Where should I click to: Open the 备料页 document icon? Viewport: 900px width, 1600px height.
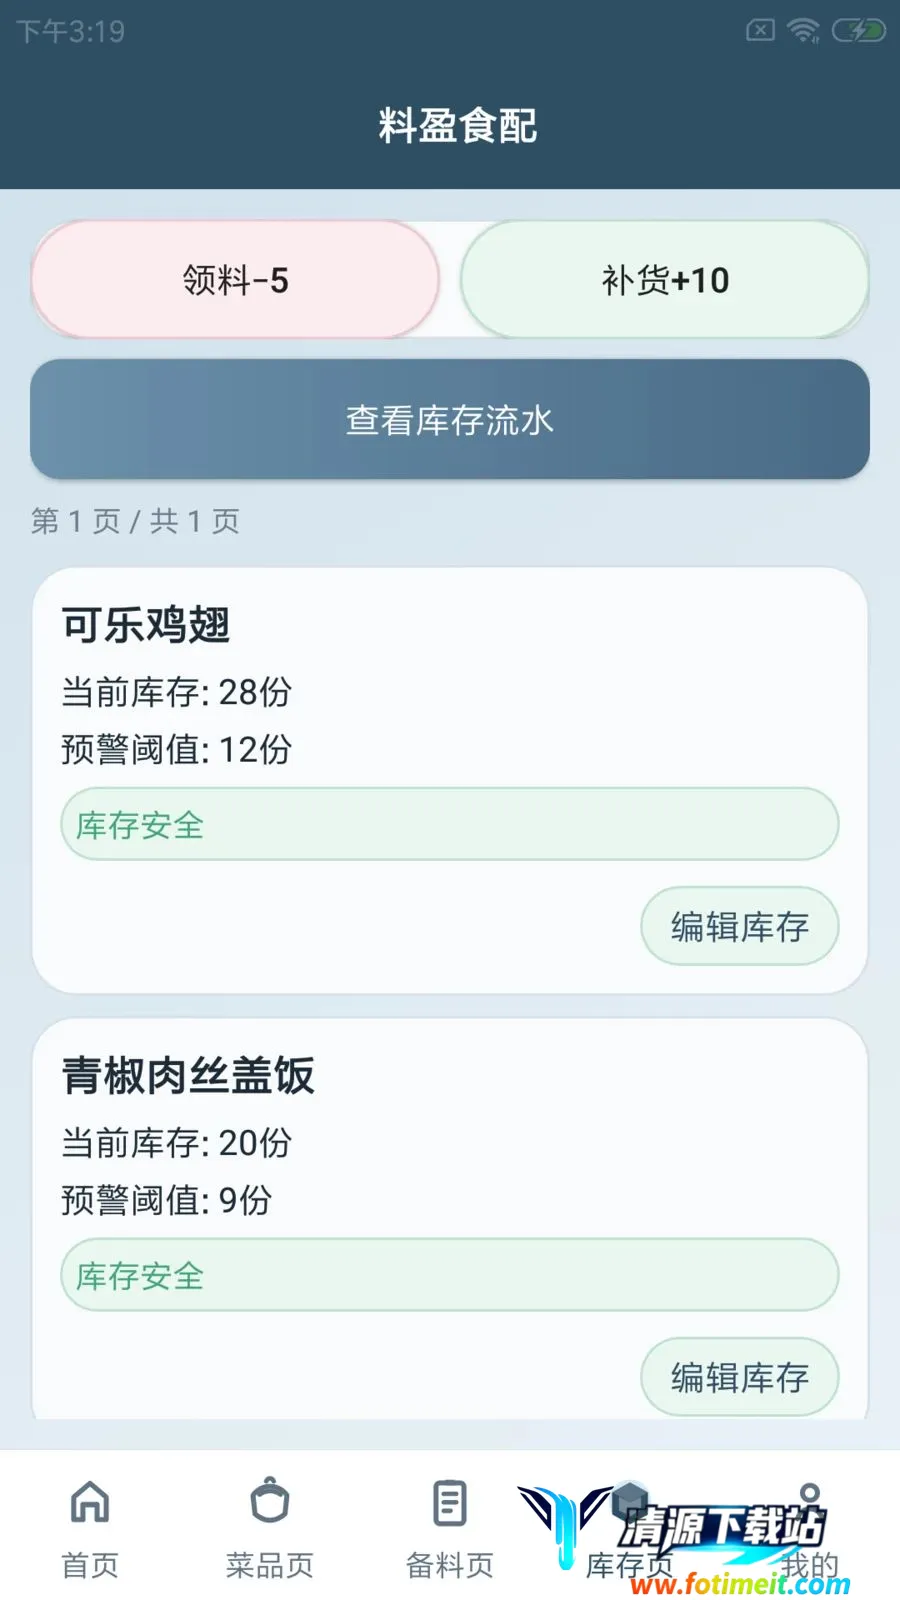(x=450, y=1502)
